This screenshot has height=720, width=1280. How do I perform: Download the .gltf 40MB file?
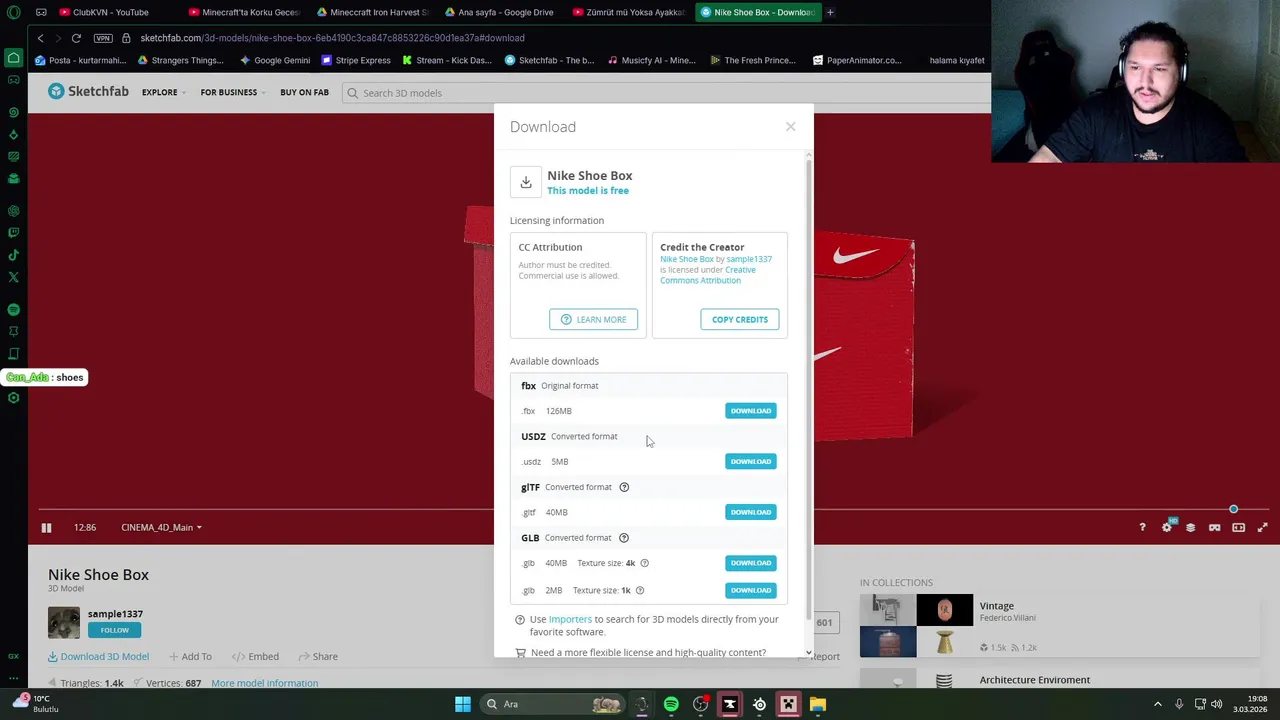(x=751, y=512)
